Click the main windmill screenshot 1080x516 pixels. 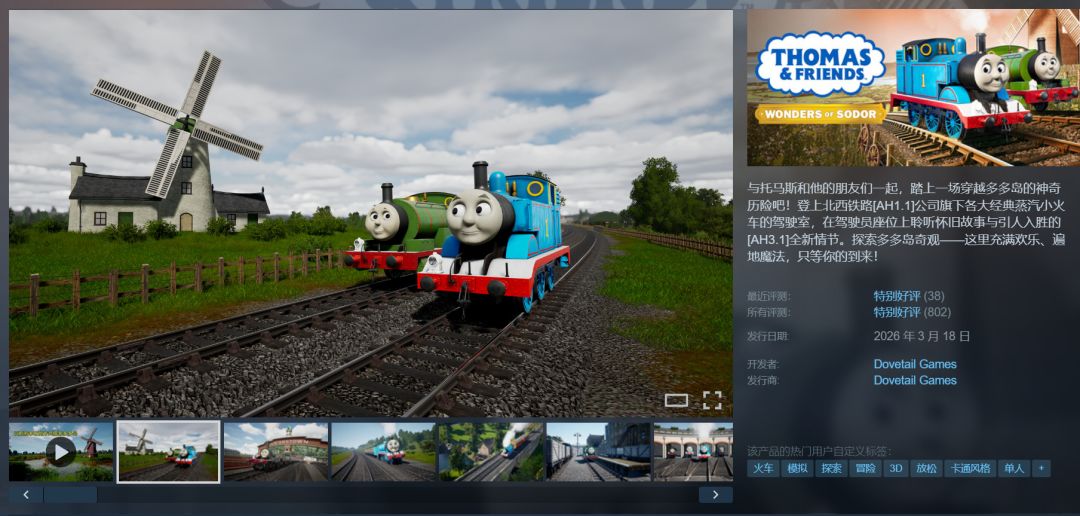[371, 213]
